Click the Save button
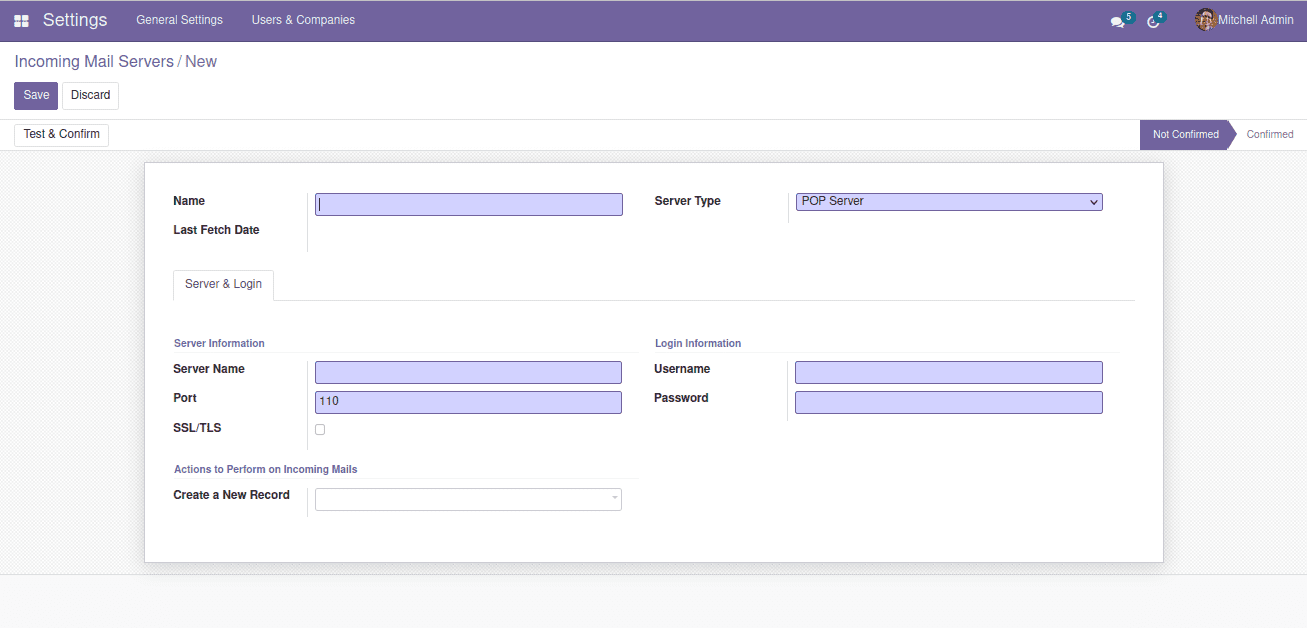Viewport: 1307px width, 628px height. (x=36, y=96)
